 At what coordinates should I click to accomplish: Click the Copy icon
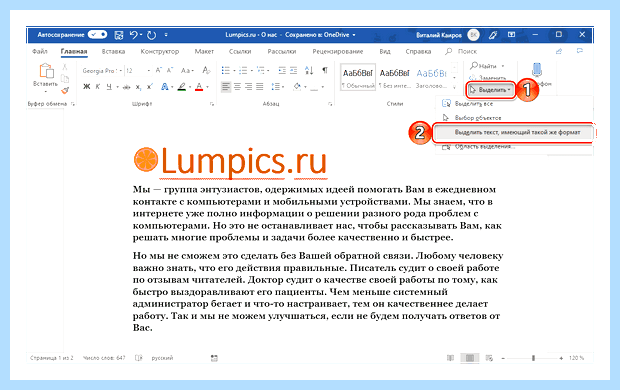(x=65, y=79)
